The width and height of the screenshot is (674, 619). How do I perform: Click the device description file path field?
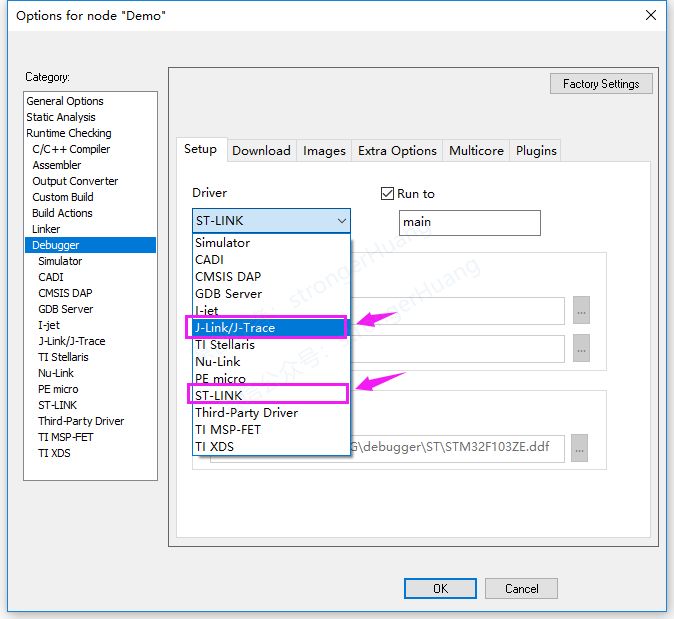456,448
